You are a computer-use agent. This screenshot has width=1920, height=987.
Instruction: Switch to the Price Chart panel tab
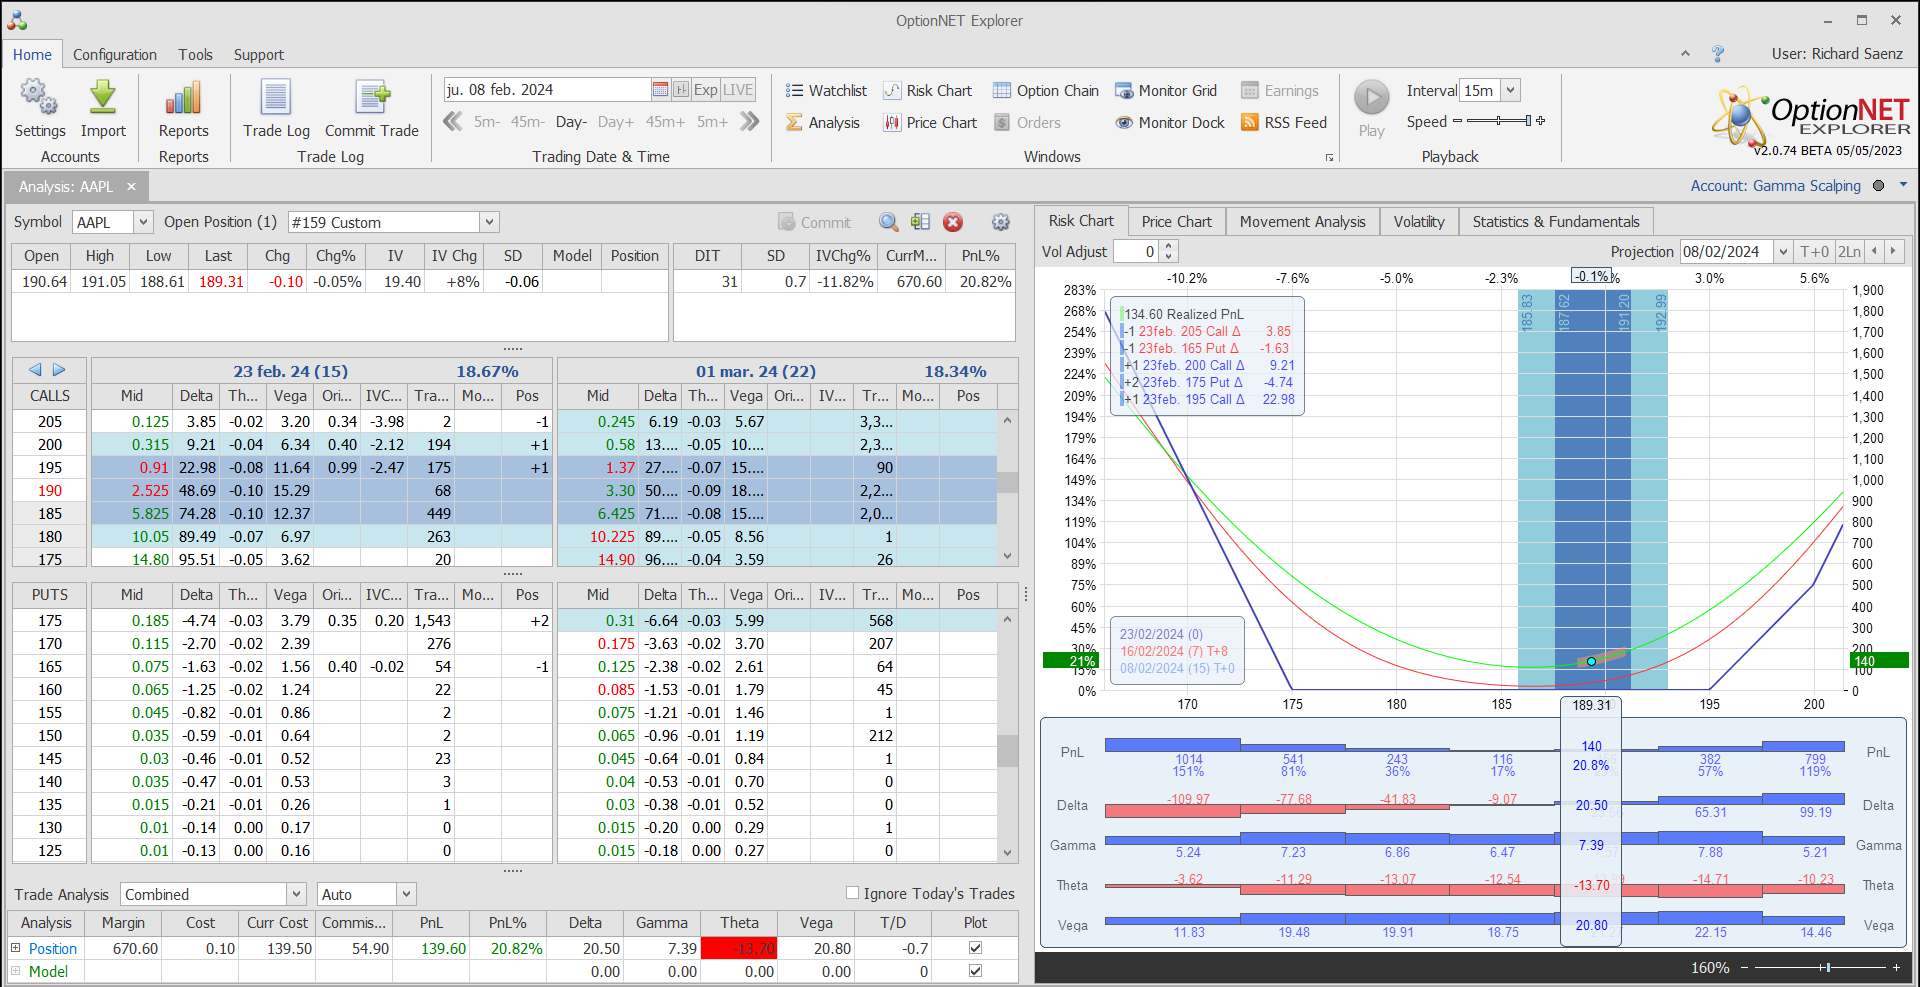pyautogui.click(x=1176, y=222)
